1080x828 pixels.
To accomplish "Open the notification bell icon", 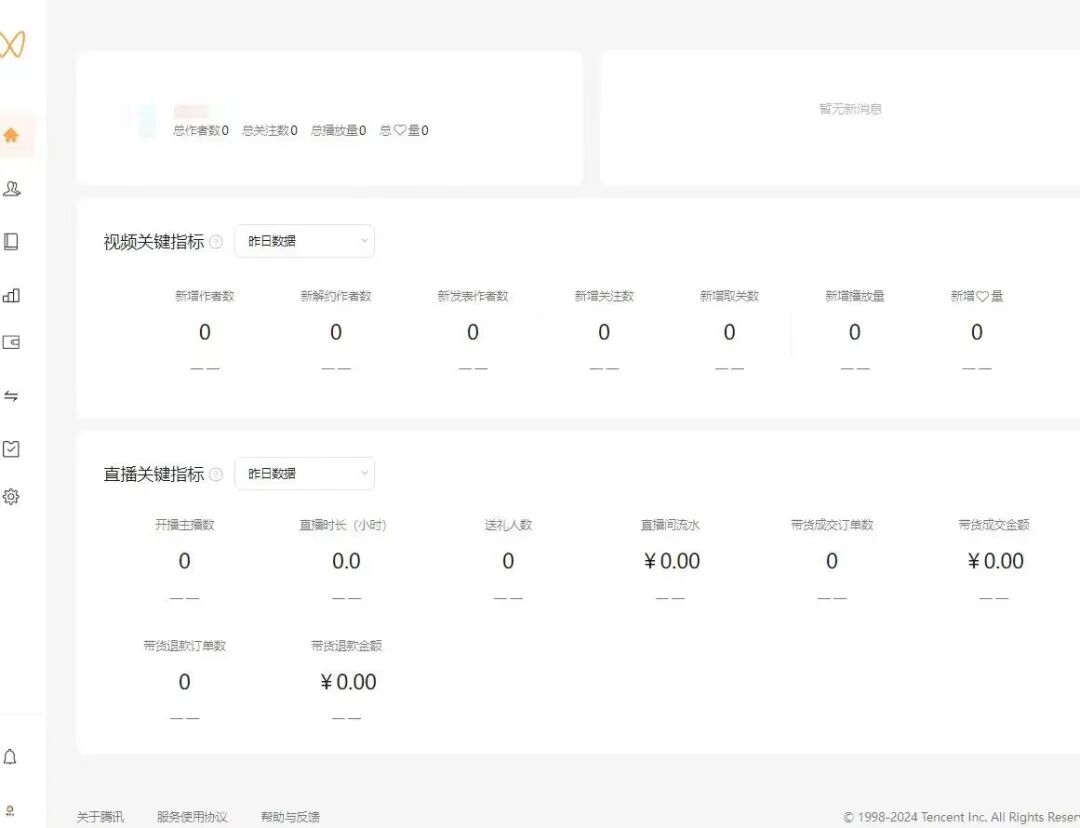I will (x=10, y=756).
